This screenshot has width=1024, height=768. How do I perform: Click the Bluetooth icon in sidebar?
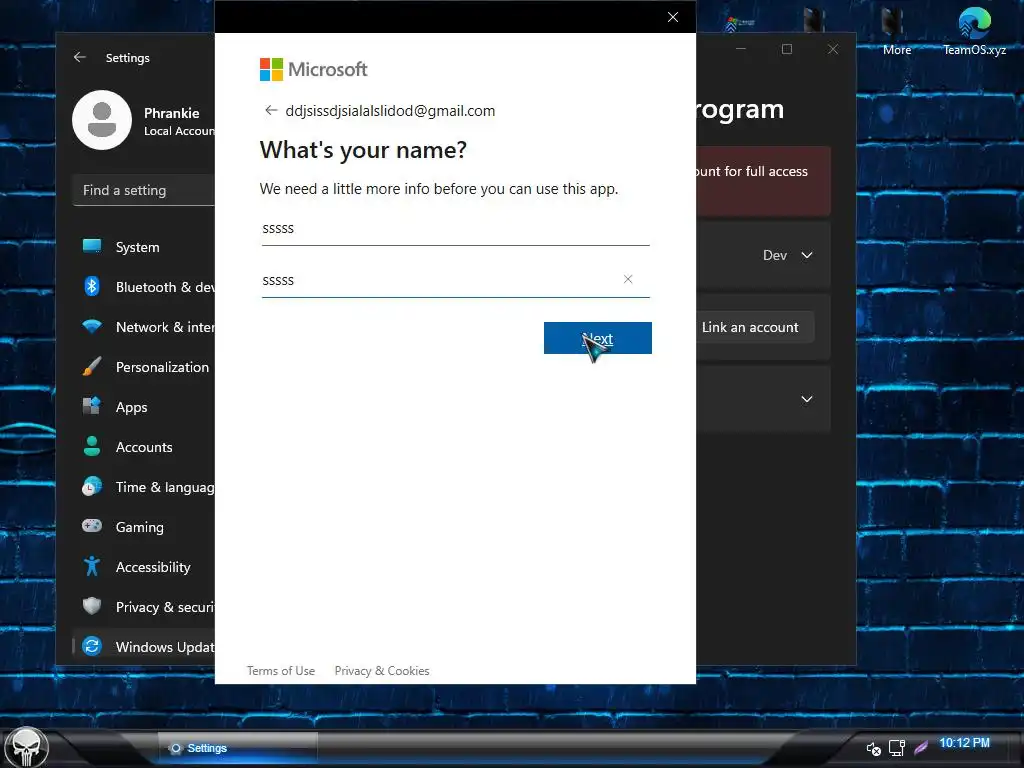coord(92,286)
